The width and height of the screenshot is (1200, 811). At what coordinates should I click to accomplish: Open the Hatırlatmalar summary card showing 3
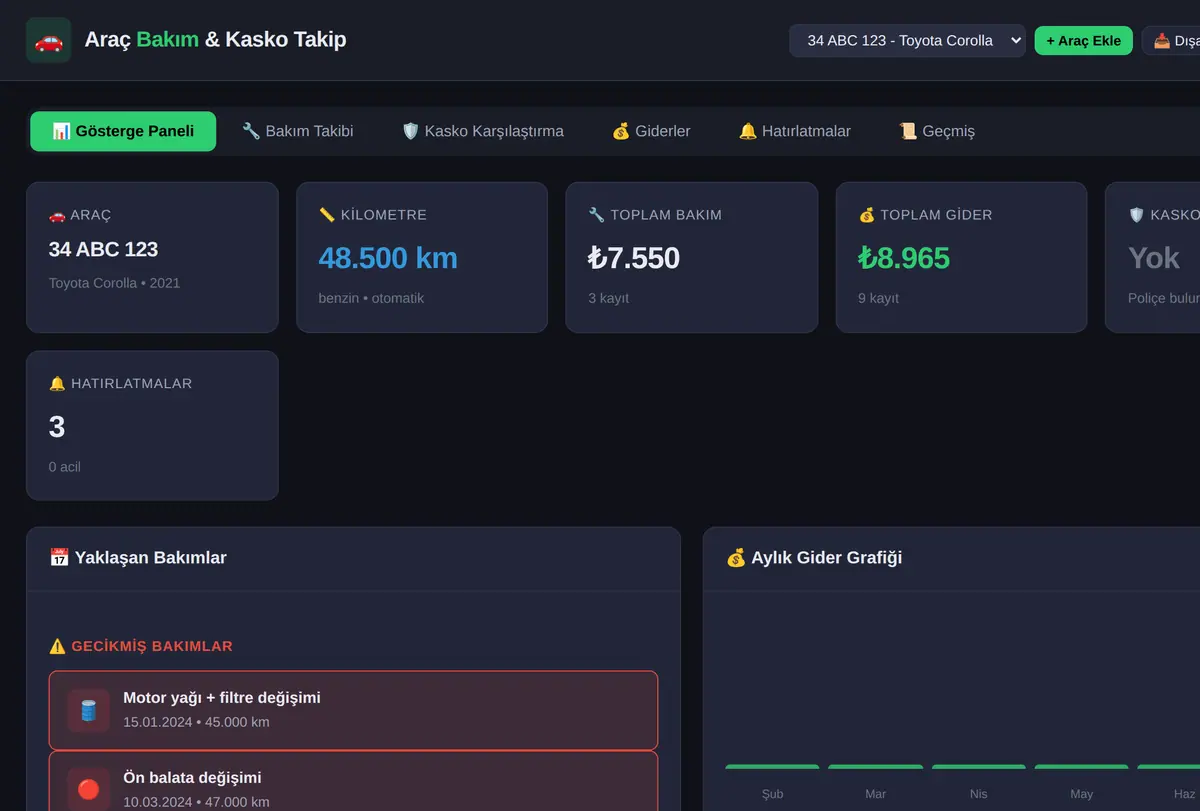point(152,425)
